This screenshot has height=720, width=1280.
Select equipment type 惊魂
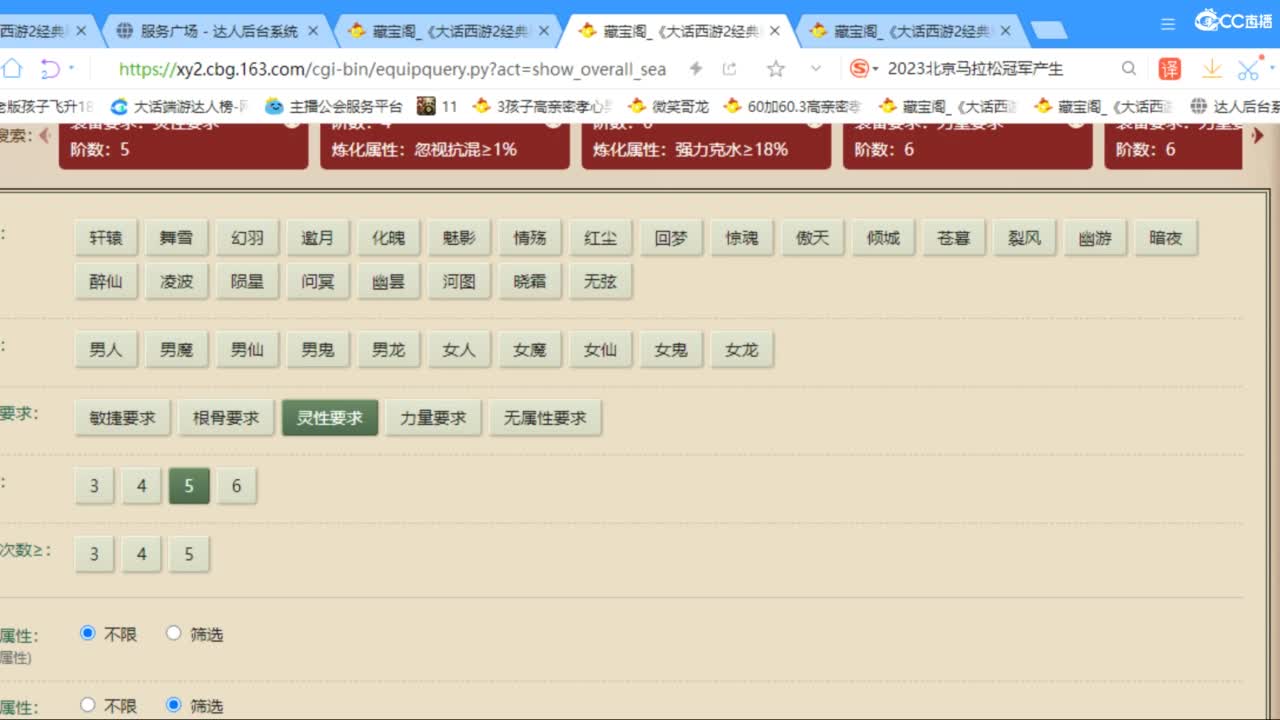click(742, 238)
